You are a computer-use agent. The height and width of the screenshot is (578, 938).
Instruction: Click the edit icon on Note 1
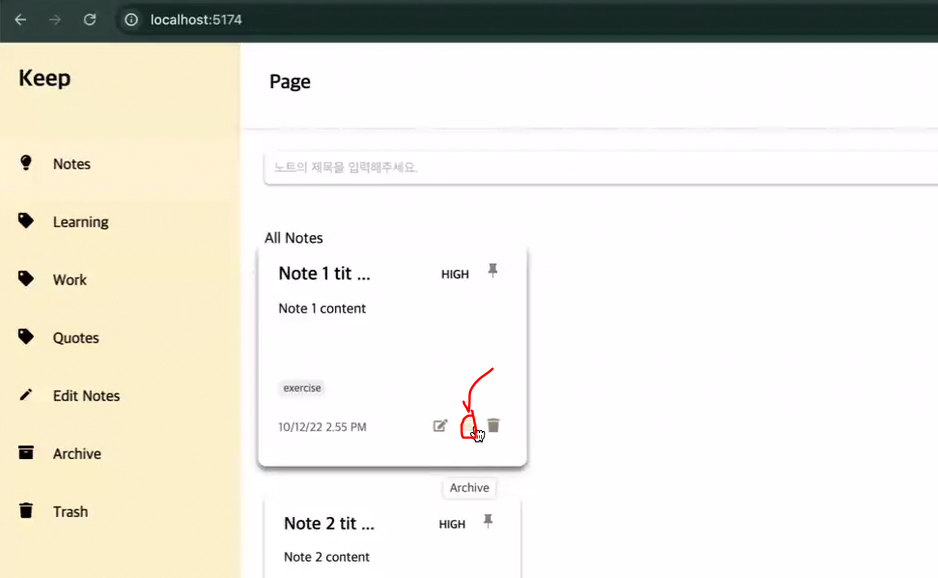click(x=440, y=426)
